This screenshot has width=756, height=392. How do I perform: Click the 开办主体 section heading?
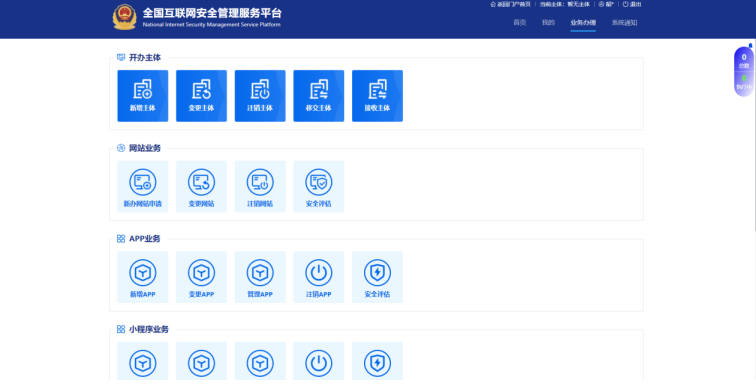click(145, 57)
